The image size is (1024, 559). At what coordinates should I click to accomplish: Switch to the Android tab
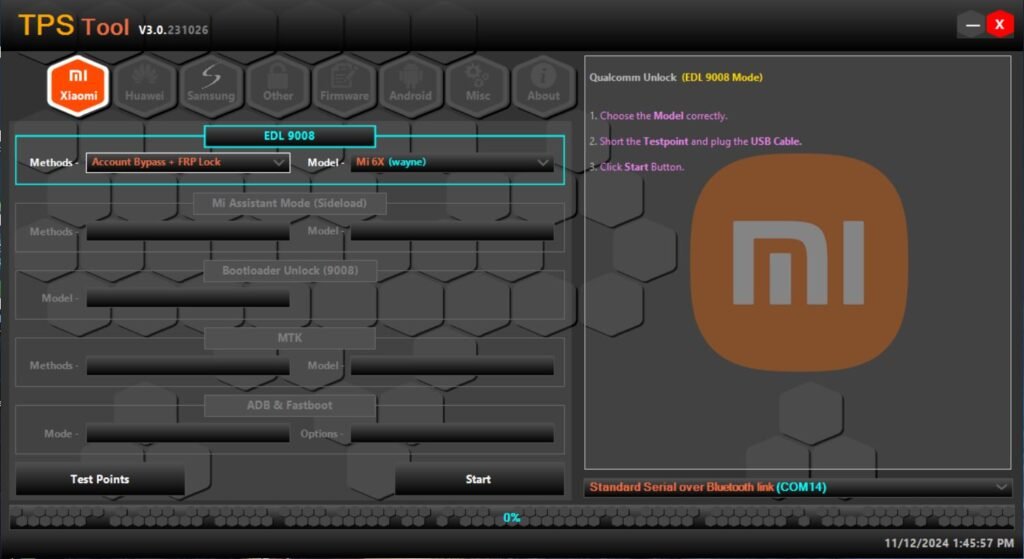pyautogui.click(x=411, y=86)
